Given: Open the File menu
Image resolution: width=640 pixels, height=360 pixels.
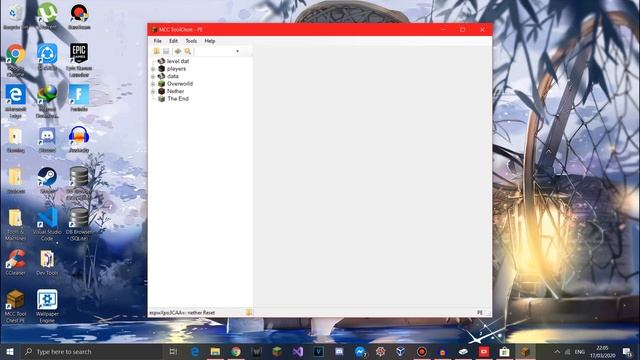Looking at the screenshot, I should [158, 41].
